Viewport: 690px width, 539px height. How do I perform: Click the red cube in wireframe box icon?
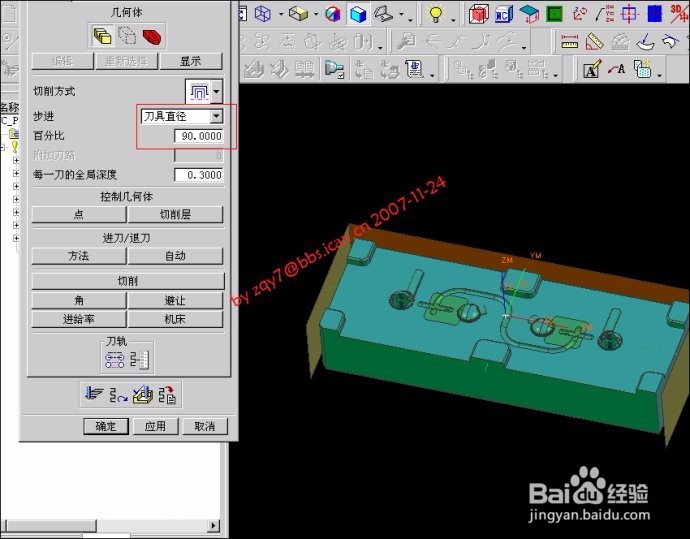coord(478,14)
